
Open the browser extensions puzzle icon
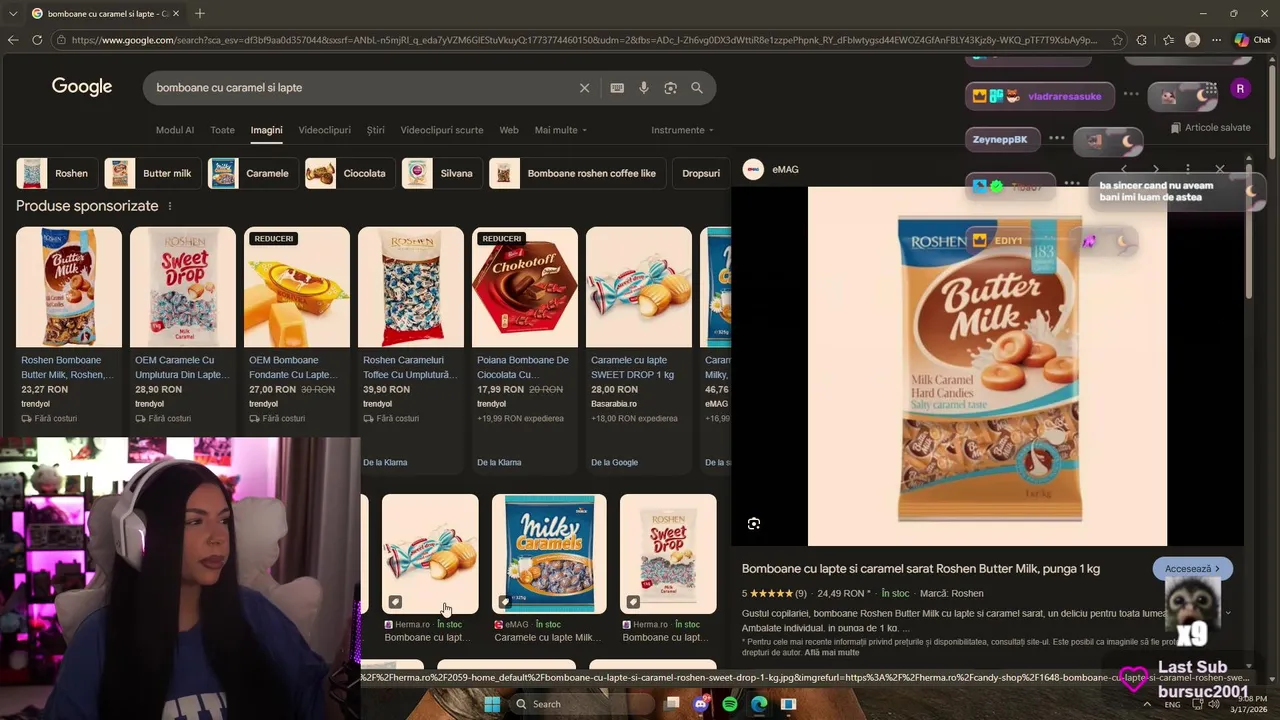click(x=1142, y=40)
